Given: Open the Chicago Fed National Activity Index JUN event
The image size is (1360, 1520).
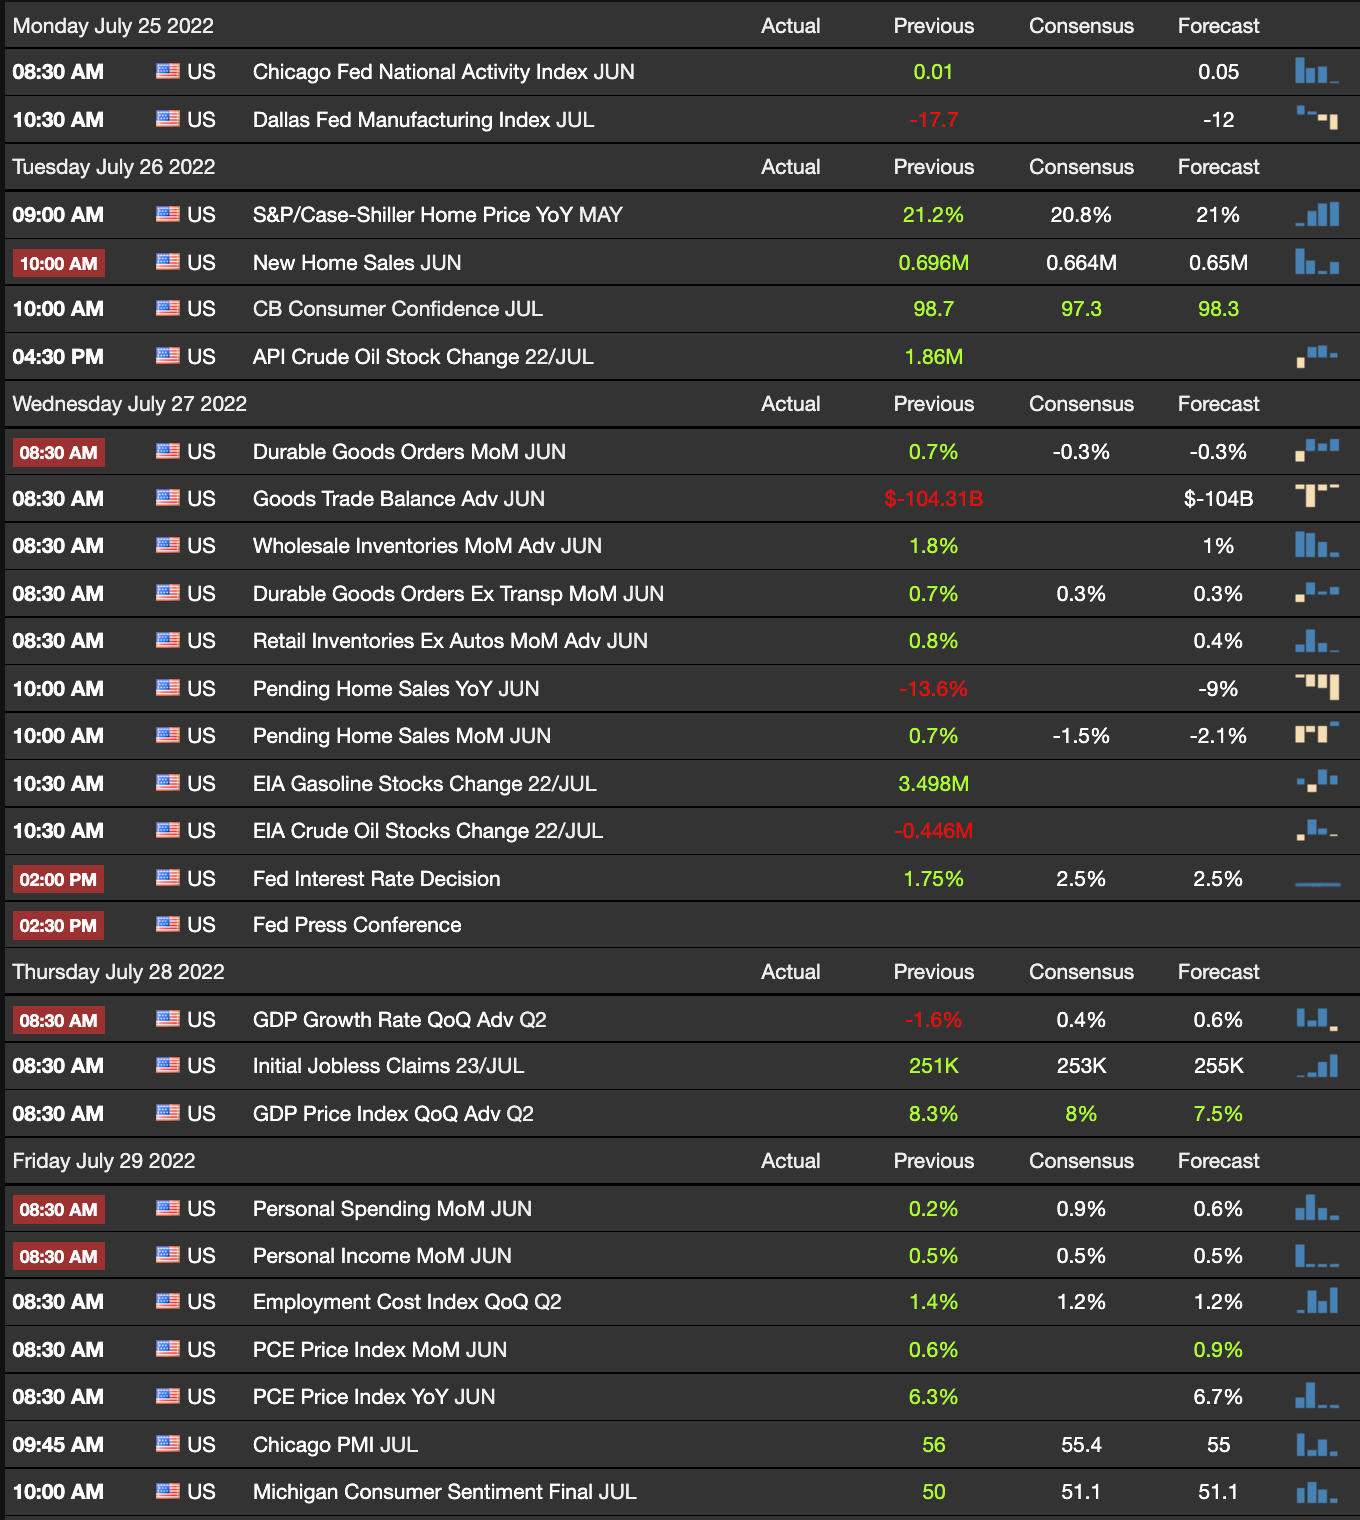Looking at the screenshot, I should pos(444,72).
